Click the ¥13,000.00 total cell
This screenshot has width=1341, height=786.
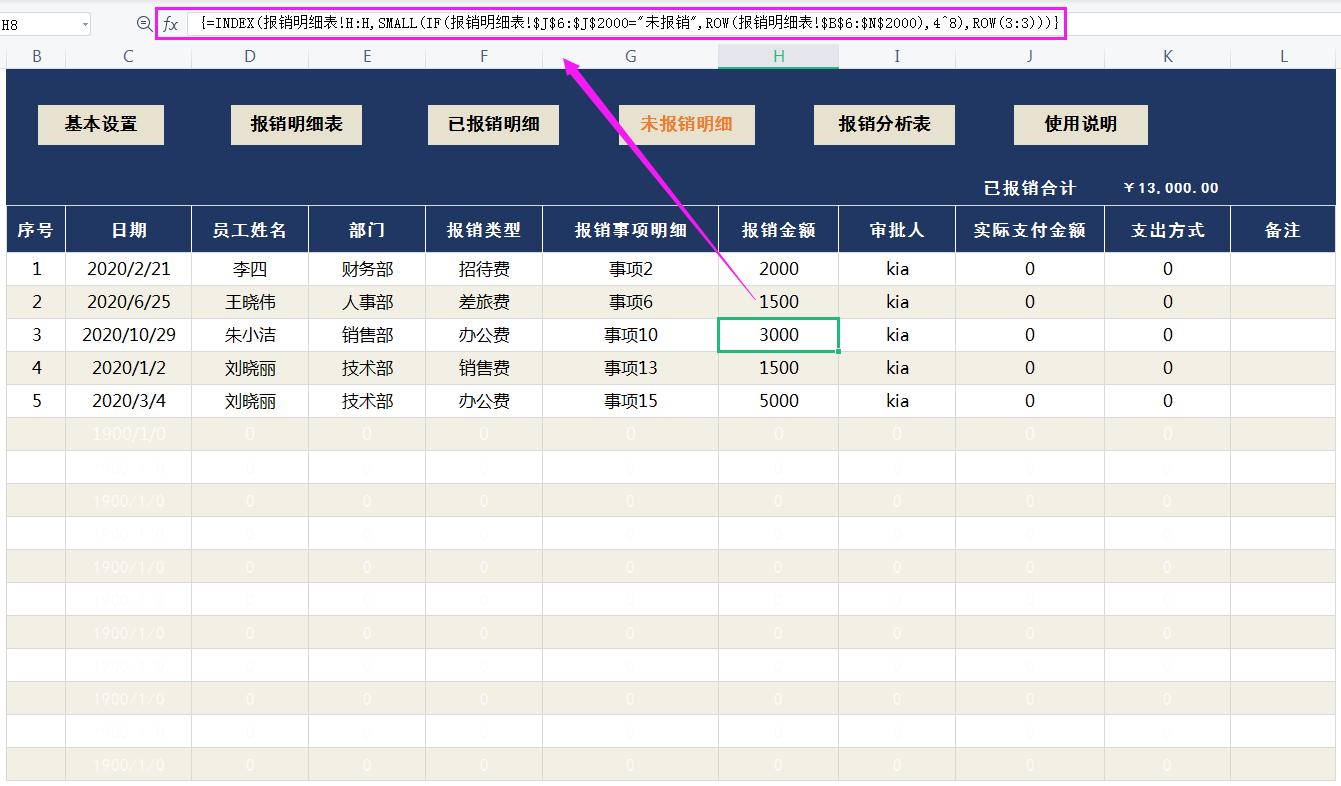point(1171,188)
